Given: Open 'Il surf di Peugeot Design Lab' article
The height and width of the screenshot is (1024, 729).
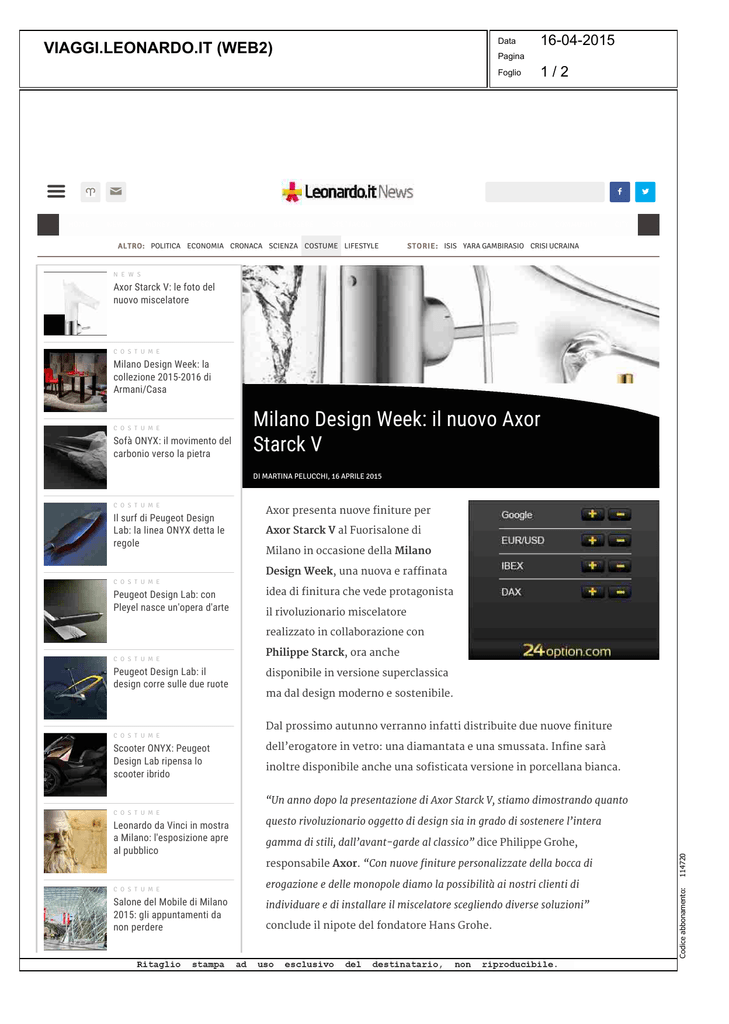Looking at the screenshot, I should point(169,530).
